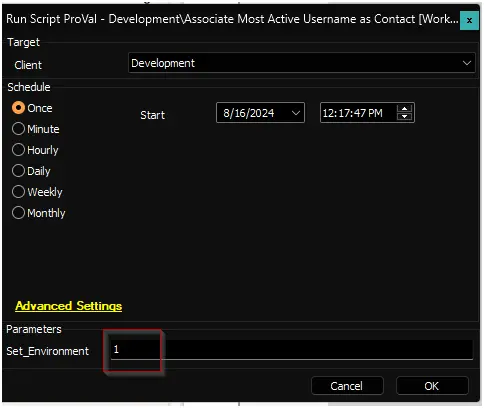
Task: Cancel the Run Script dialog
Action: click(x=347, y=386)
